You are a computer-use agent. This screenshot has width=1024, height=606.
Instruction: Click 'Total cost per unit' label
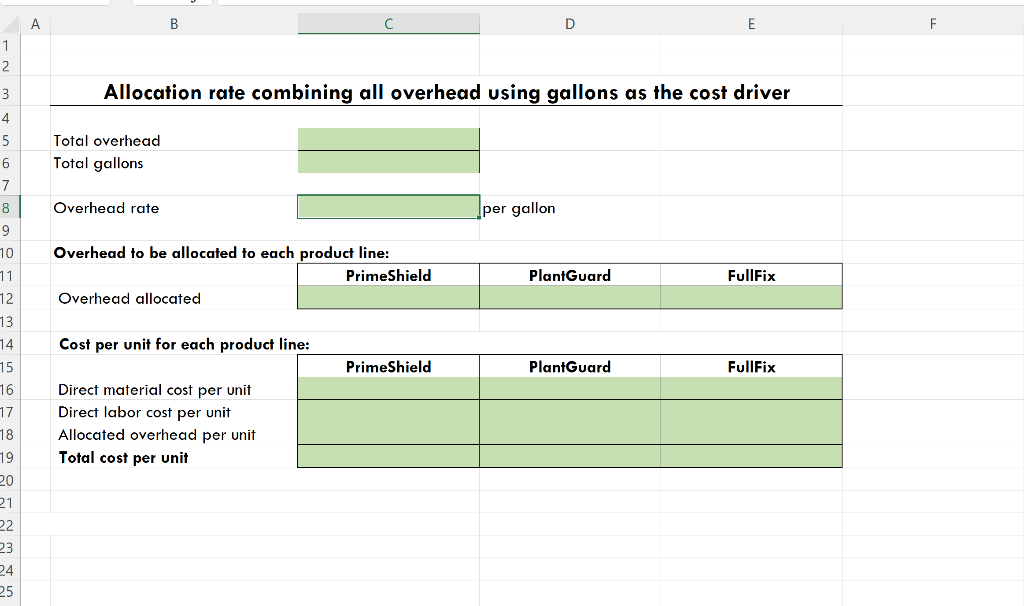click(123, 458)
